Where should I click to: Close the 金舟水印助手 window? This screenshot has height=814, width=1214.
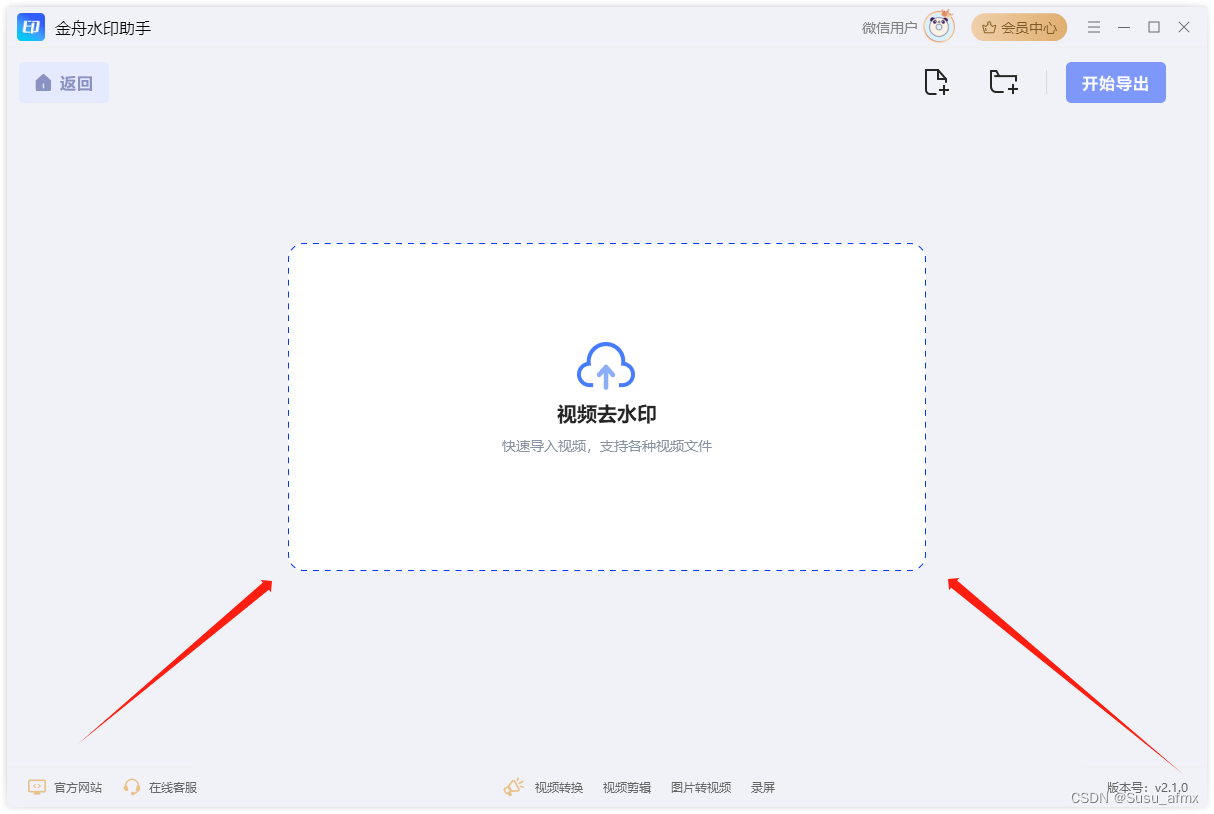click(x=1184, y=28)
